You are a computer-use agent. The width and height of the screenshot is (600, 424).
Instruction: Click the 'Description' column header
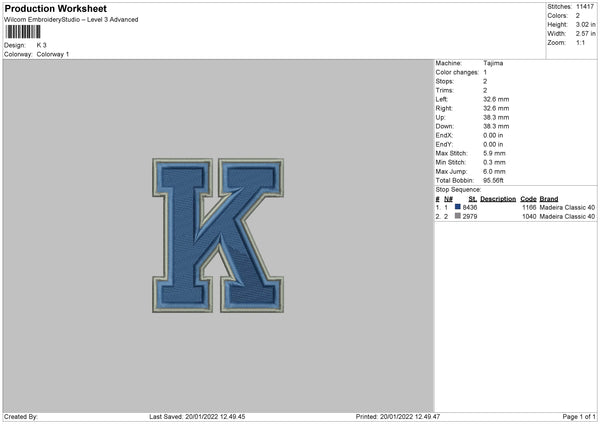click(498, 199)
